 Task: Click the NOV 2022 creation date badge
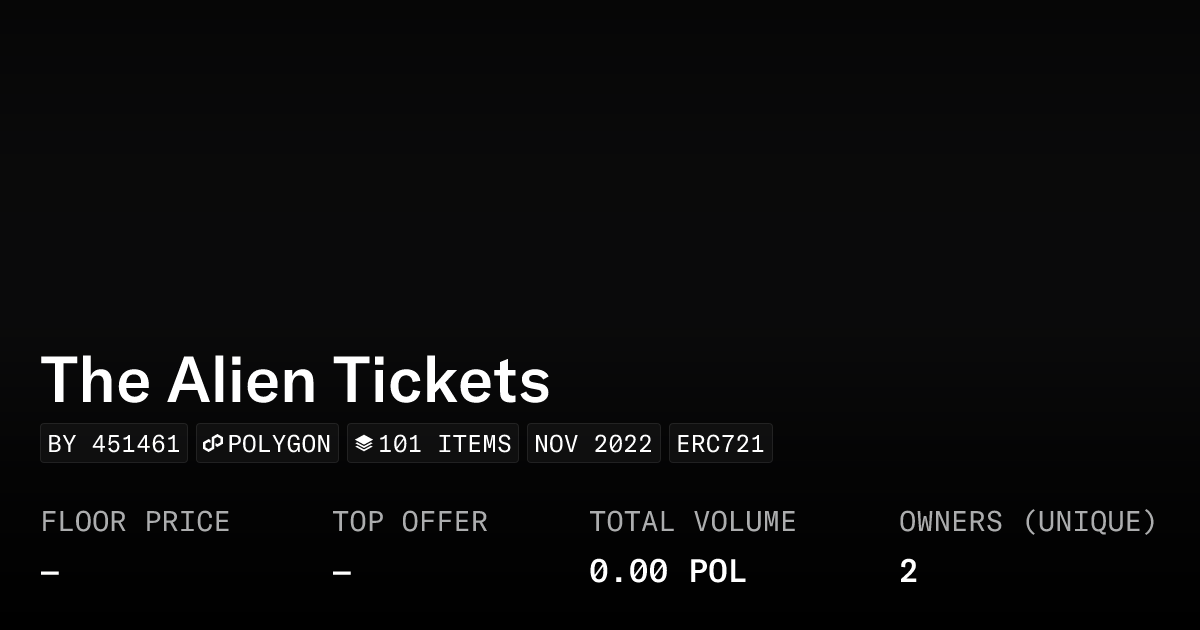point(593,443)
